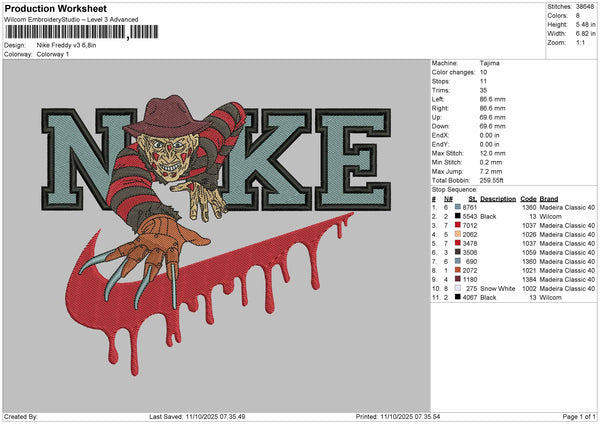Click thread code '1021' in stop 8
The width and height of the screenshot is (600, 424).
click(x=529, y=270)
